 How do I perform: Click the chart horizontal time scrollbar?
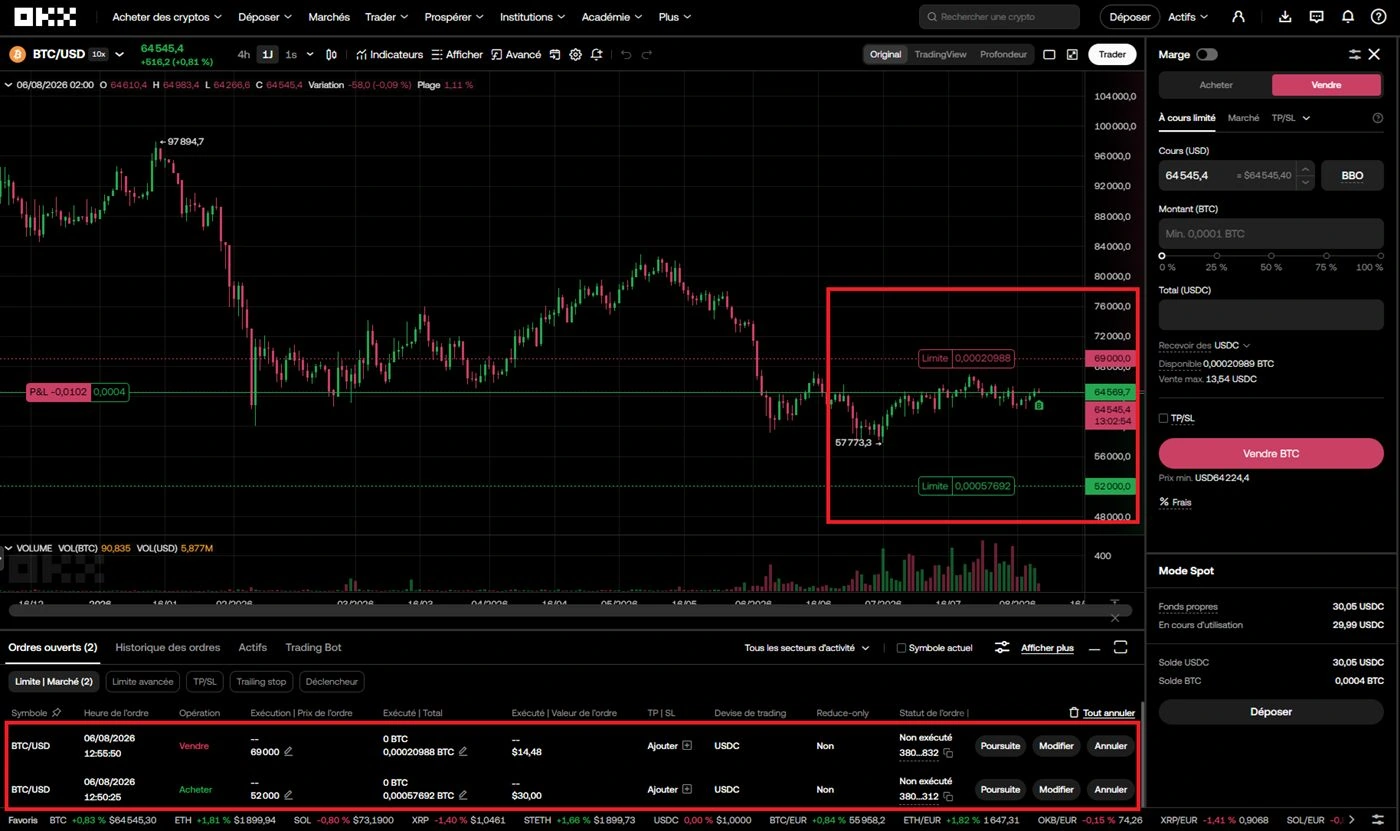click(570, 609)
